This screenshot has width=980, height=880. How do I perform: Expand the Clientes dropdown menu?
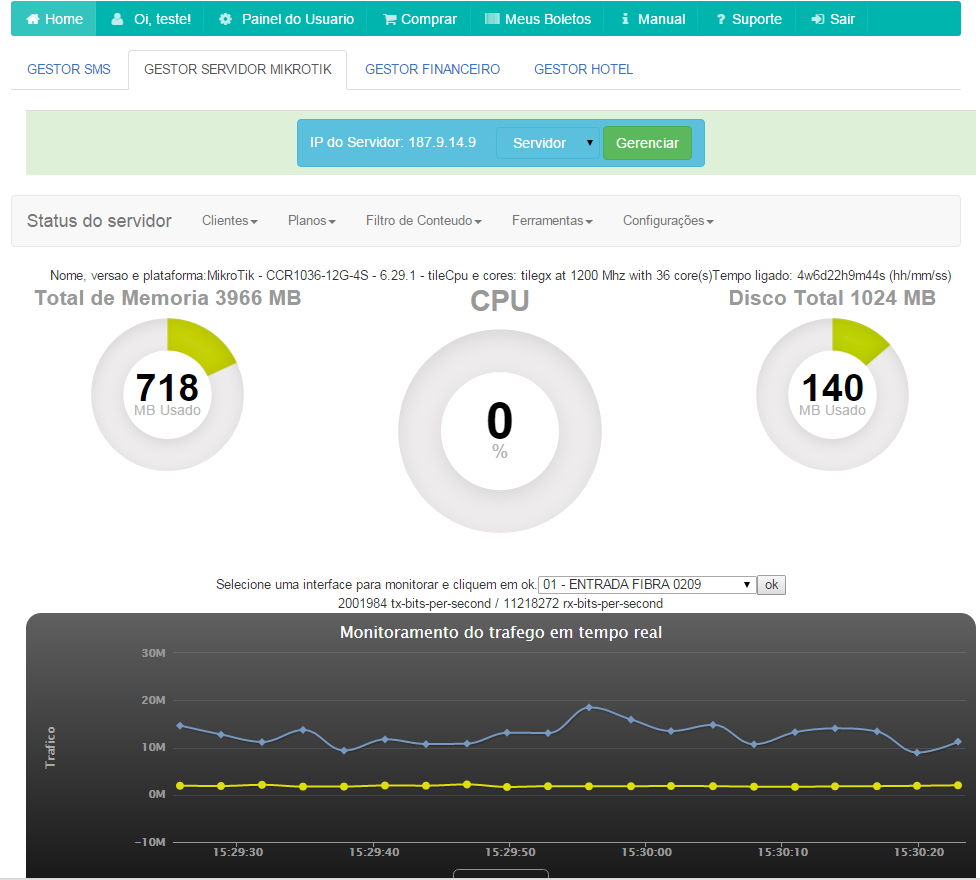pos(229,221)
